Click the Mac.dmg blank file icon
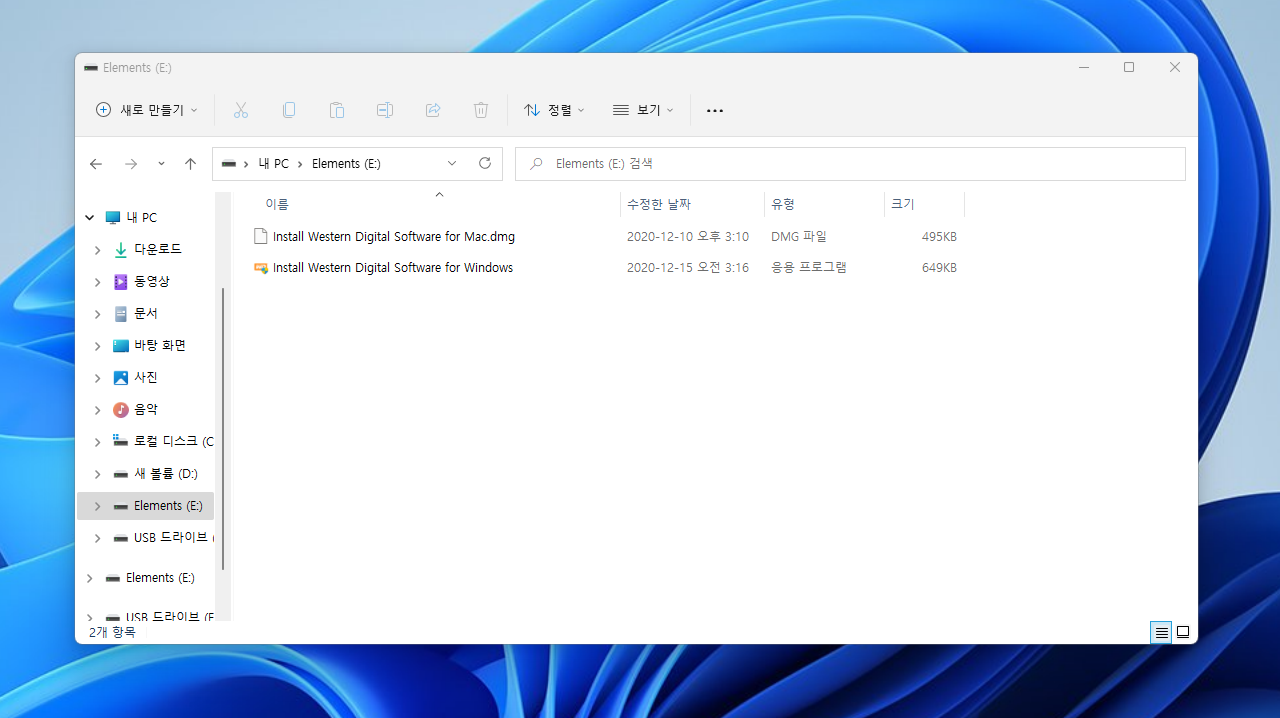Screen dimensions: 1280x718 pyautogui.click(x=261, y=237)
